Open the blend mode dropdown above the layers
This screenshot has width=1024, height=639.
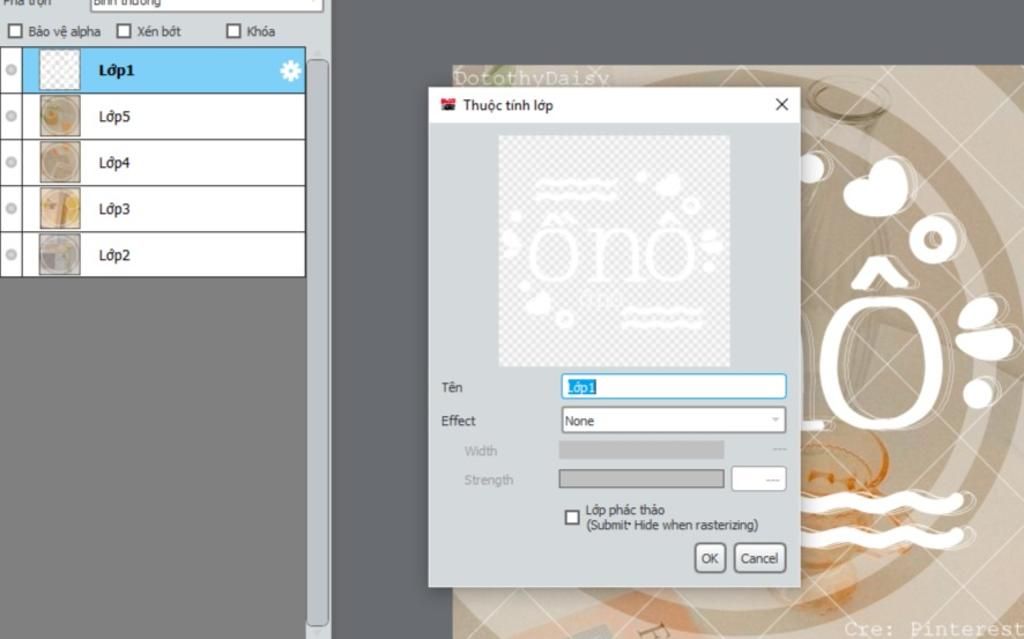tap(206, 4)
